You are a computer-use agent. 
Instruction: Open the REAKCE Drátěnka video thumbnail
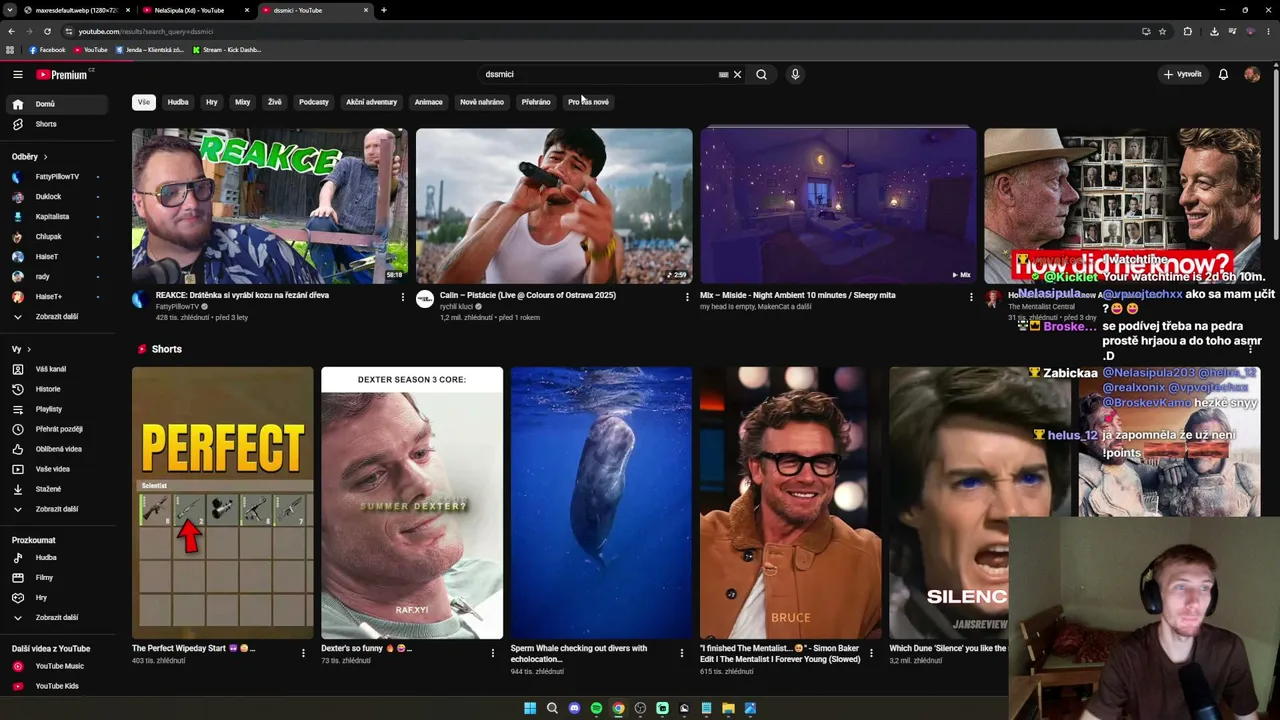coord(270,206)
